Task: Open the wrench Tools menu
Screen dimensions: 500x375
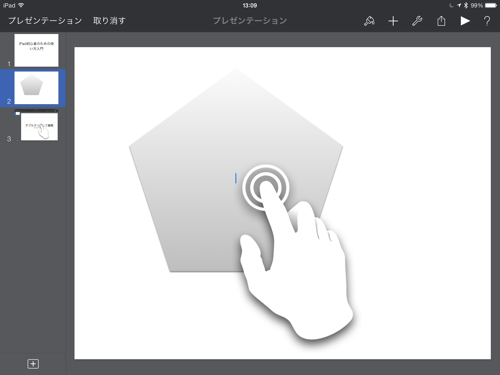Action: pos(417,21)
